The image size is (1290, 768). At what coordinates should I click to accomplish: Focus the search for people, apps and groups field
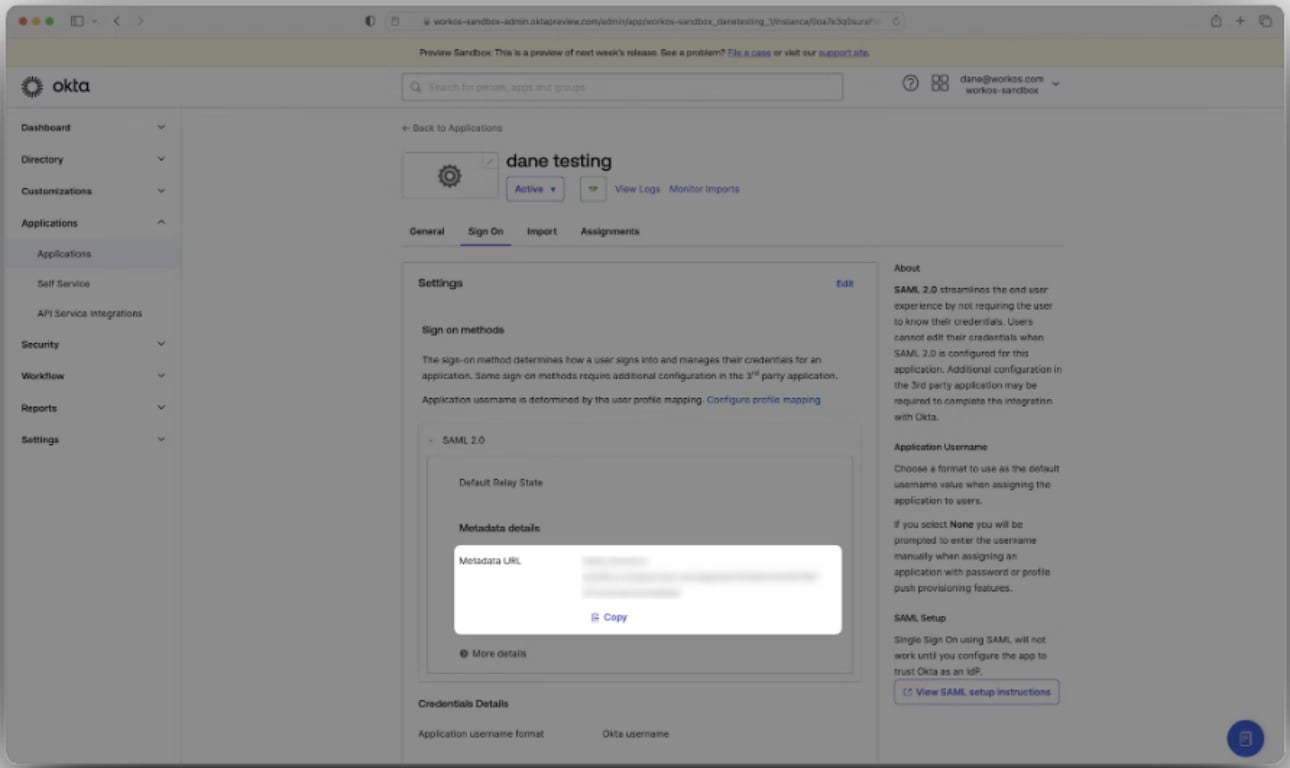pos(622,87)
